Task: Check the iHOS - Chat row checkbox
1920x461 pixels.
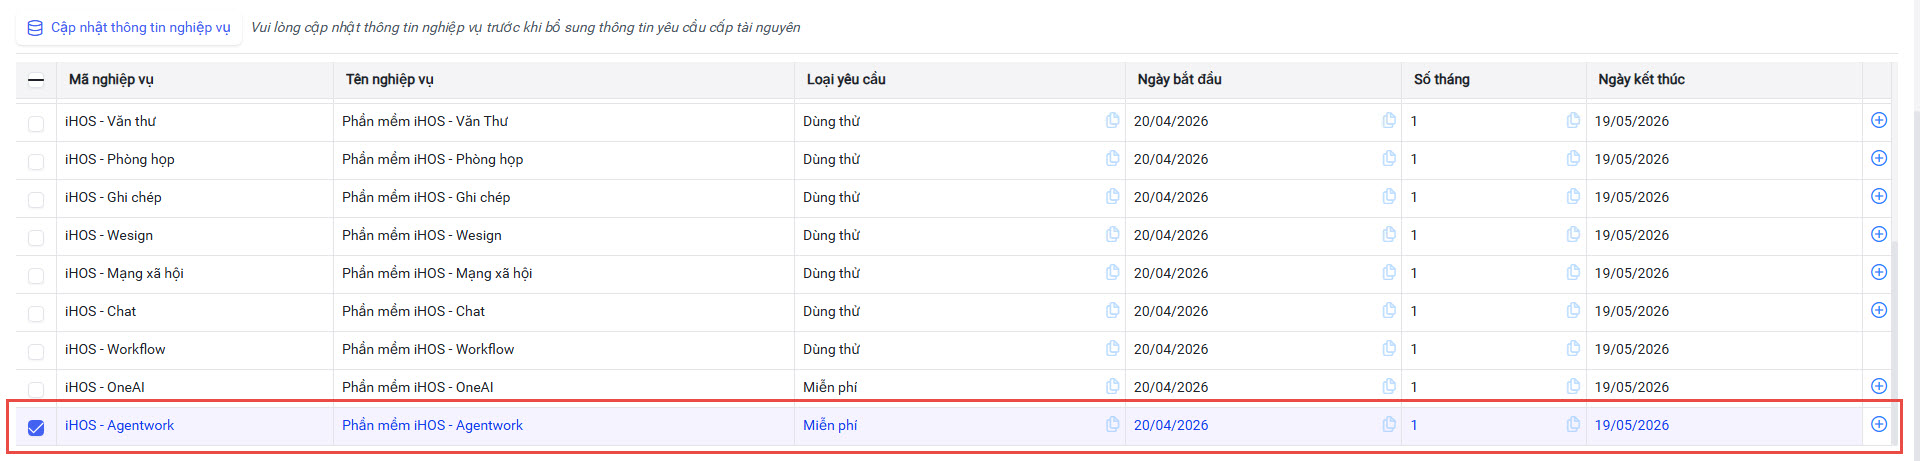Action: tap(36, 313)
